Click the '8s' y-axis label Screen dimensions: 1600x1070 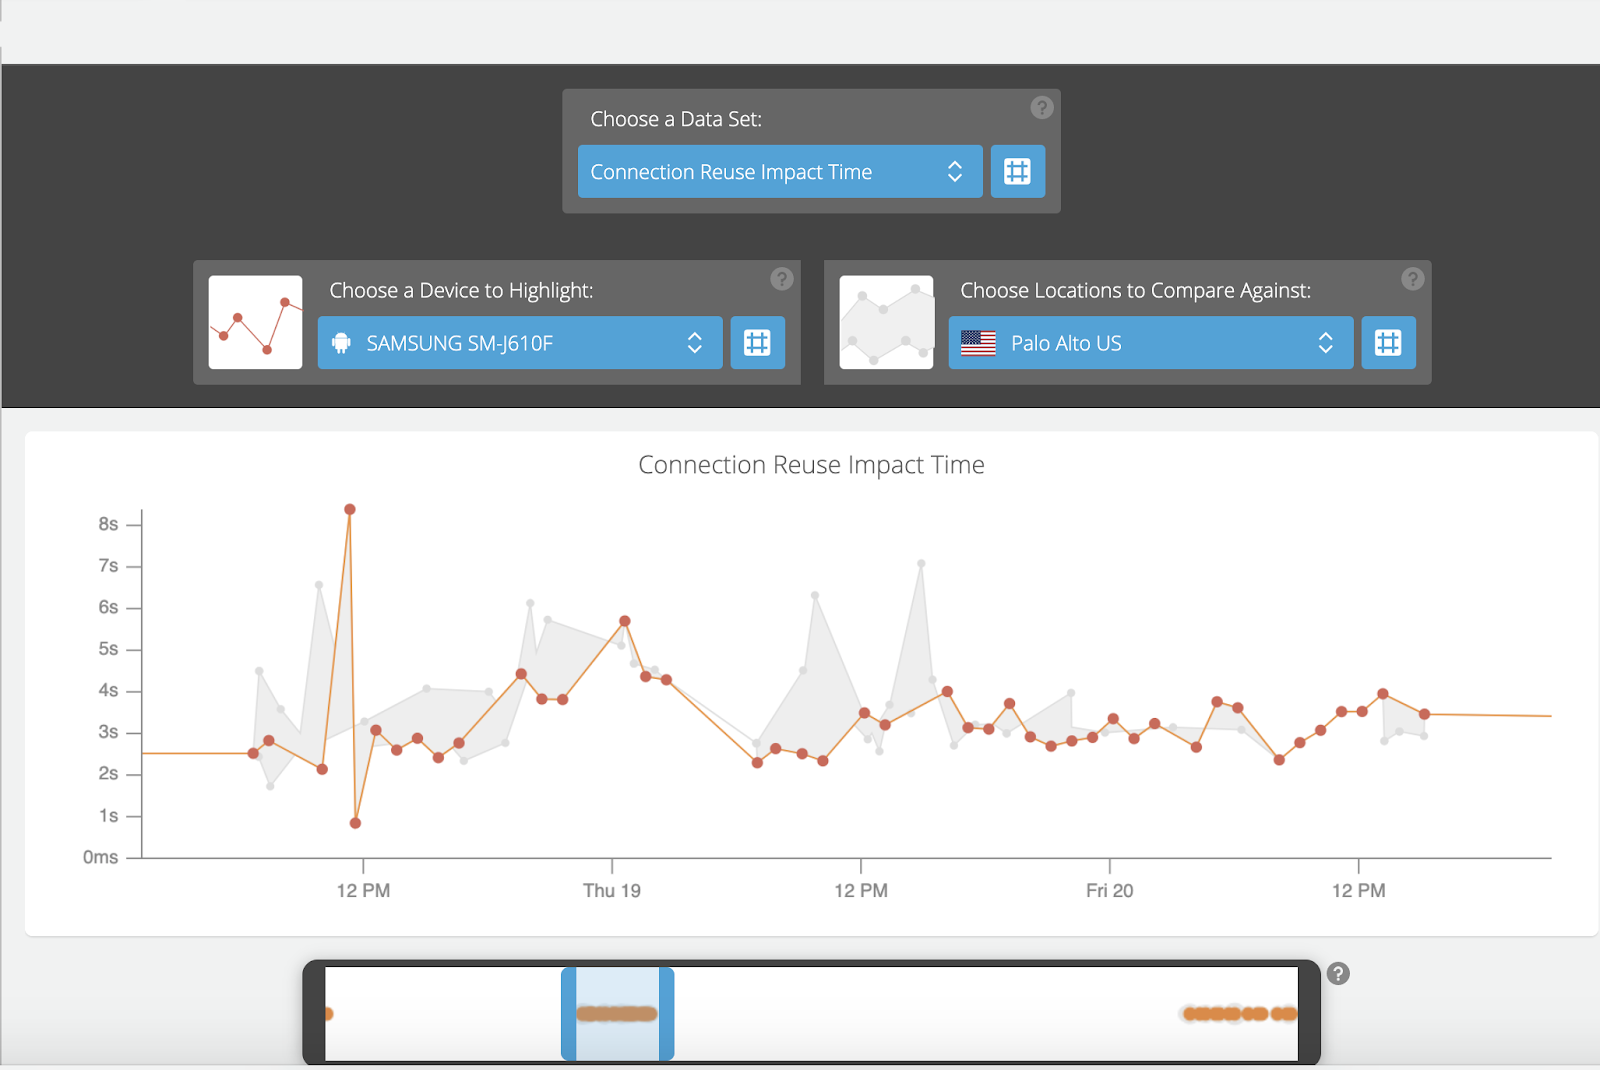tap(108, 524)
